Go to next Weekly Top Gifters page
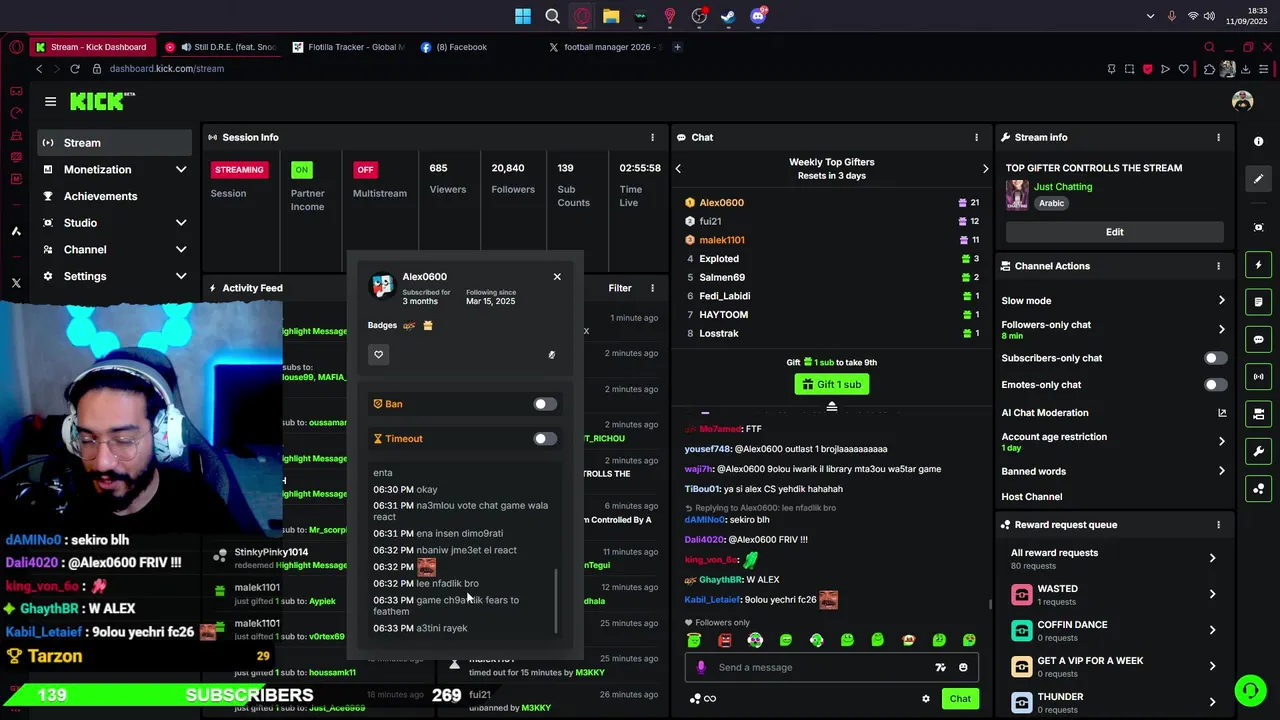The height and width of the screenshot is (720, 1280). coord(985,168)
